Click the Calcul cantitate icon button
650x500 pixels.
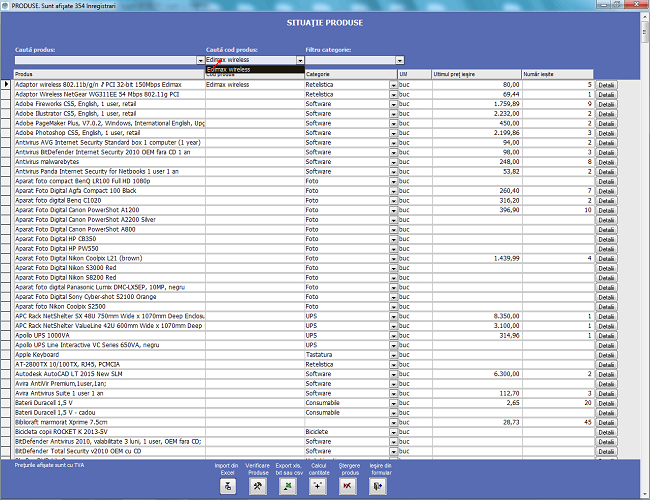318,486
